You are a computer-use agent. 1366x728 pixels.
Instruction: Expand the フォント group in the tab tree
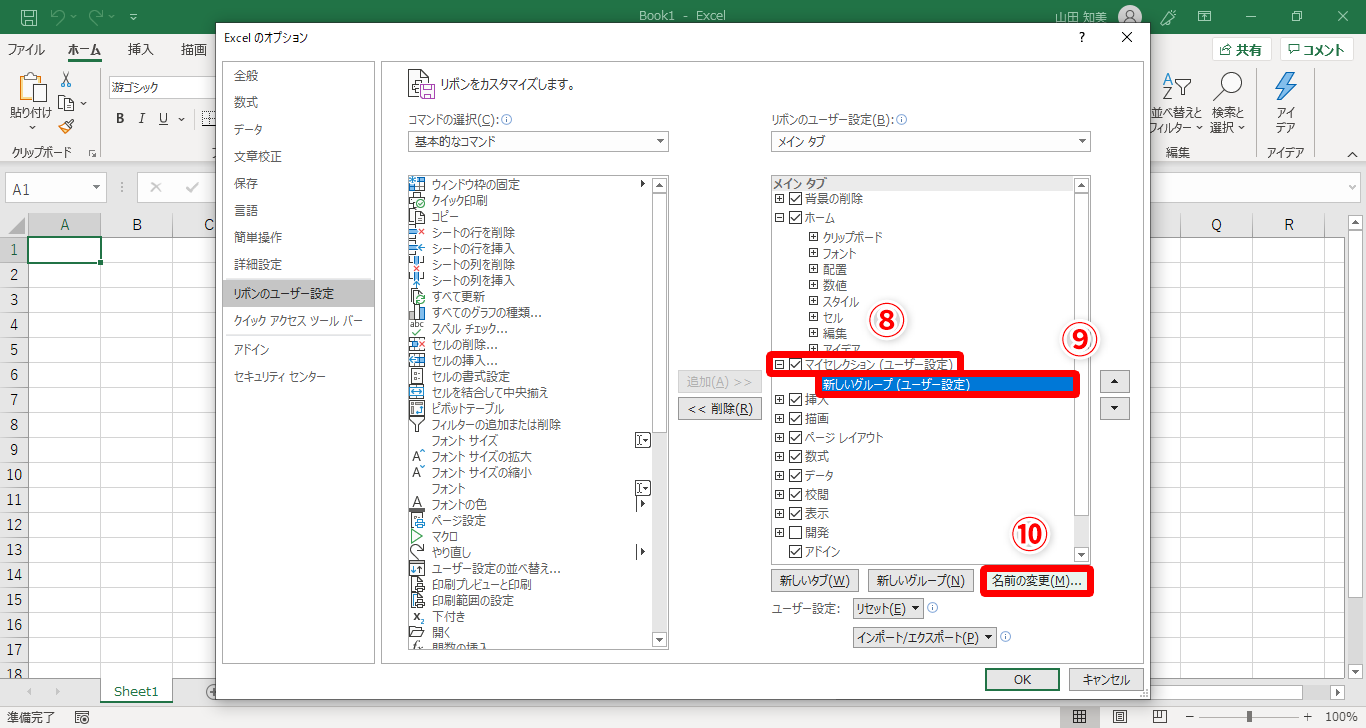(814, 253)
